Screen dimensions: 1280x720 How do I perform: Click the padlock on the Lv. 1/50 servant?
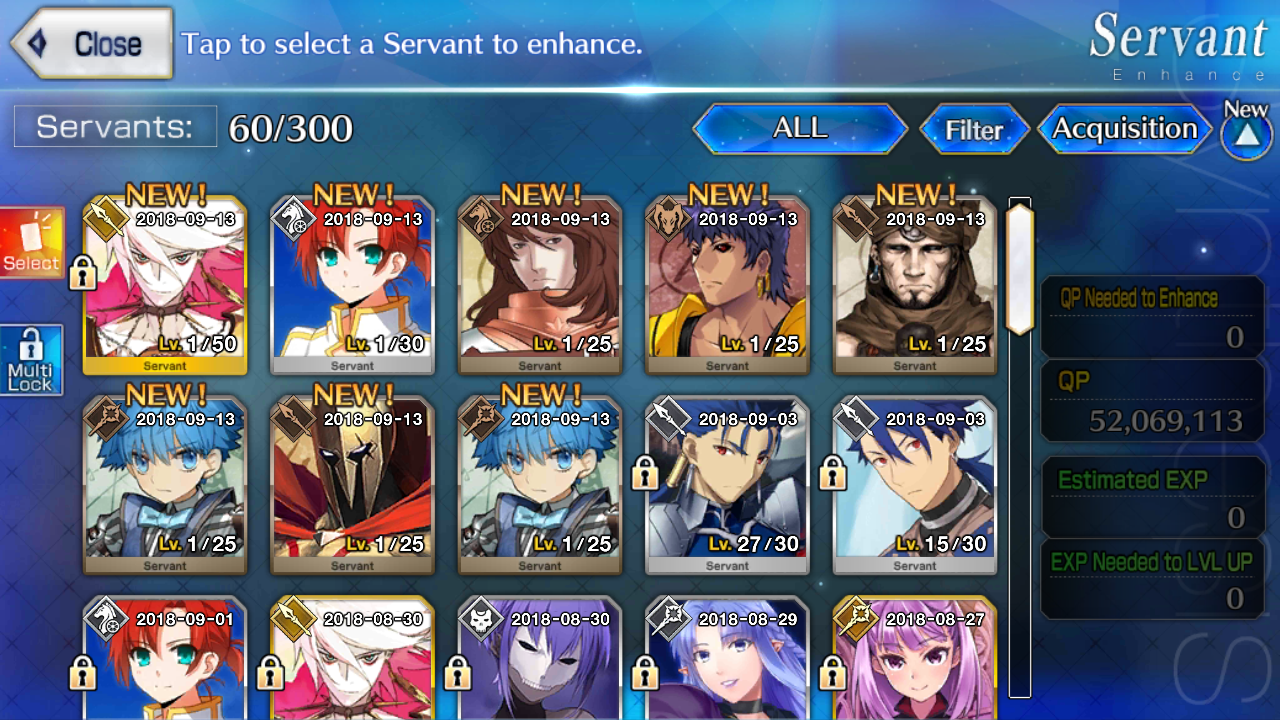83,273
